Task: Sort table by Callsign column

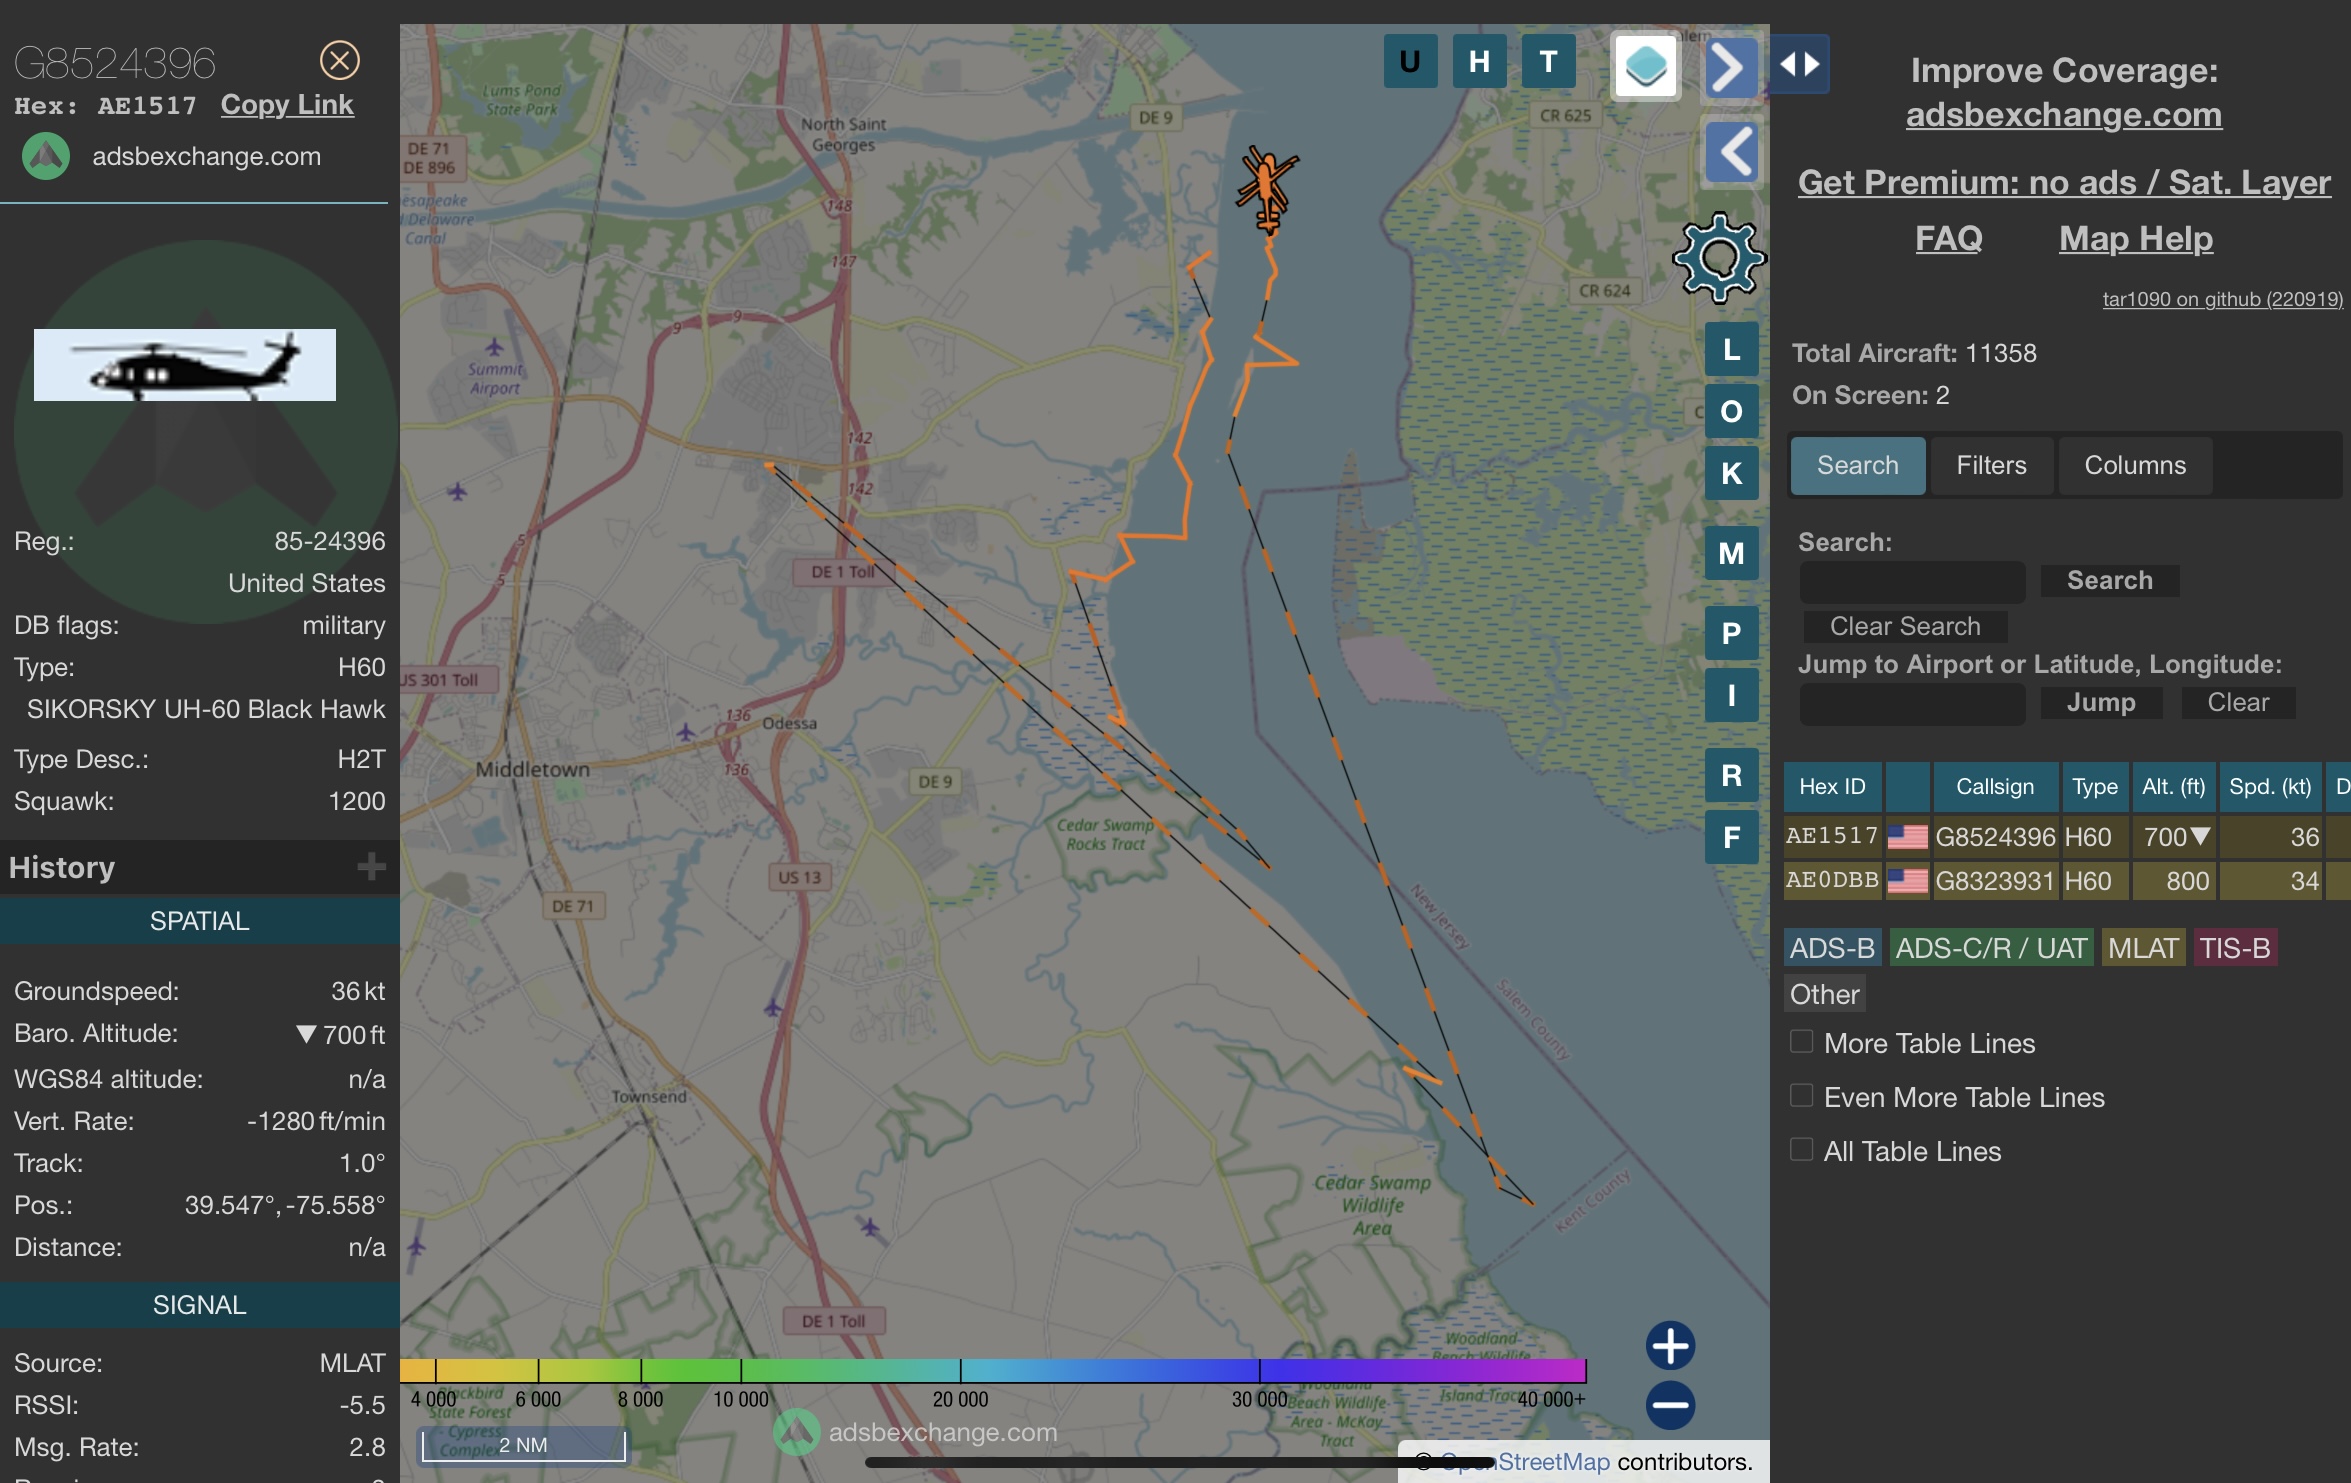Action: [x=1995, y=787]
